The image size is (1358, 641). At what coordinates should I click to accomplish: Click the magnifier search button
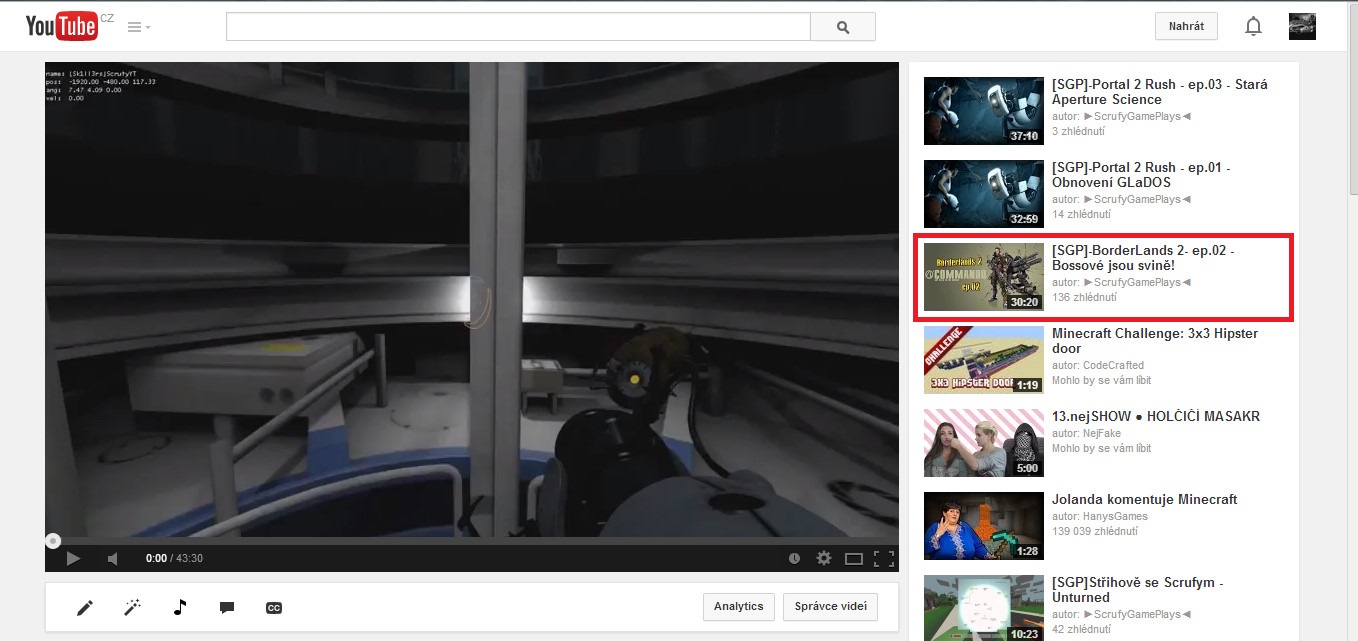(842, 27)
